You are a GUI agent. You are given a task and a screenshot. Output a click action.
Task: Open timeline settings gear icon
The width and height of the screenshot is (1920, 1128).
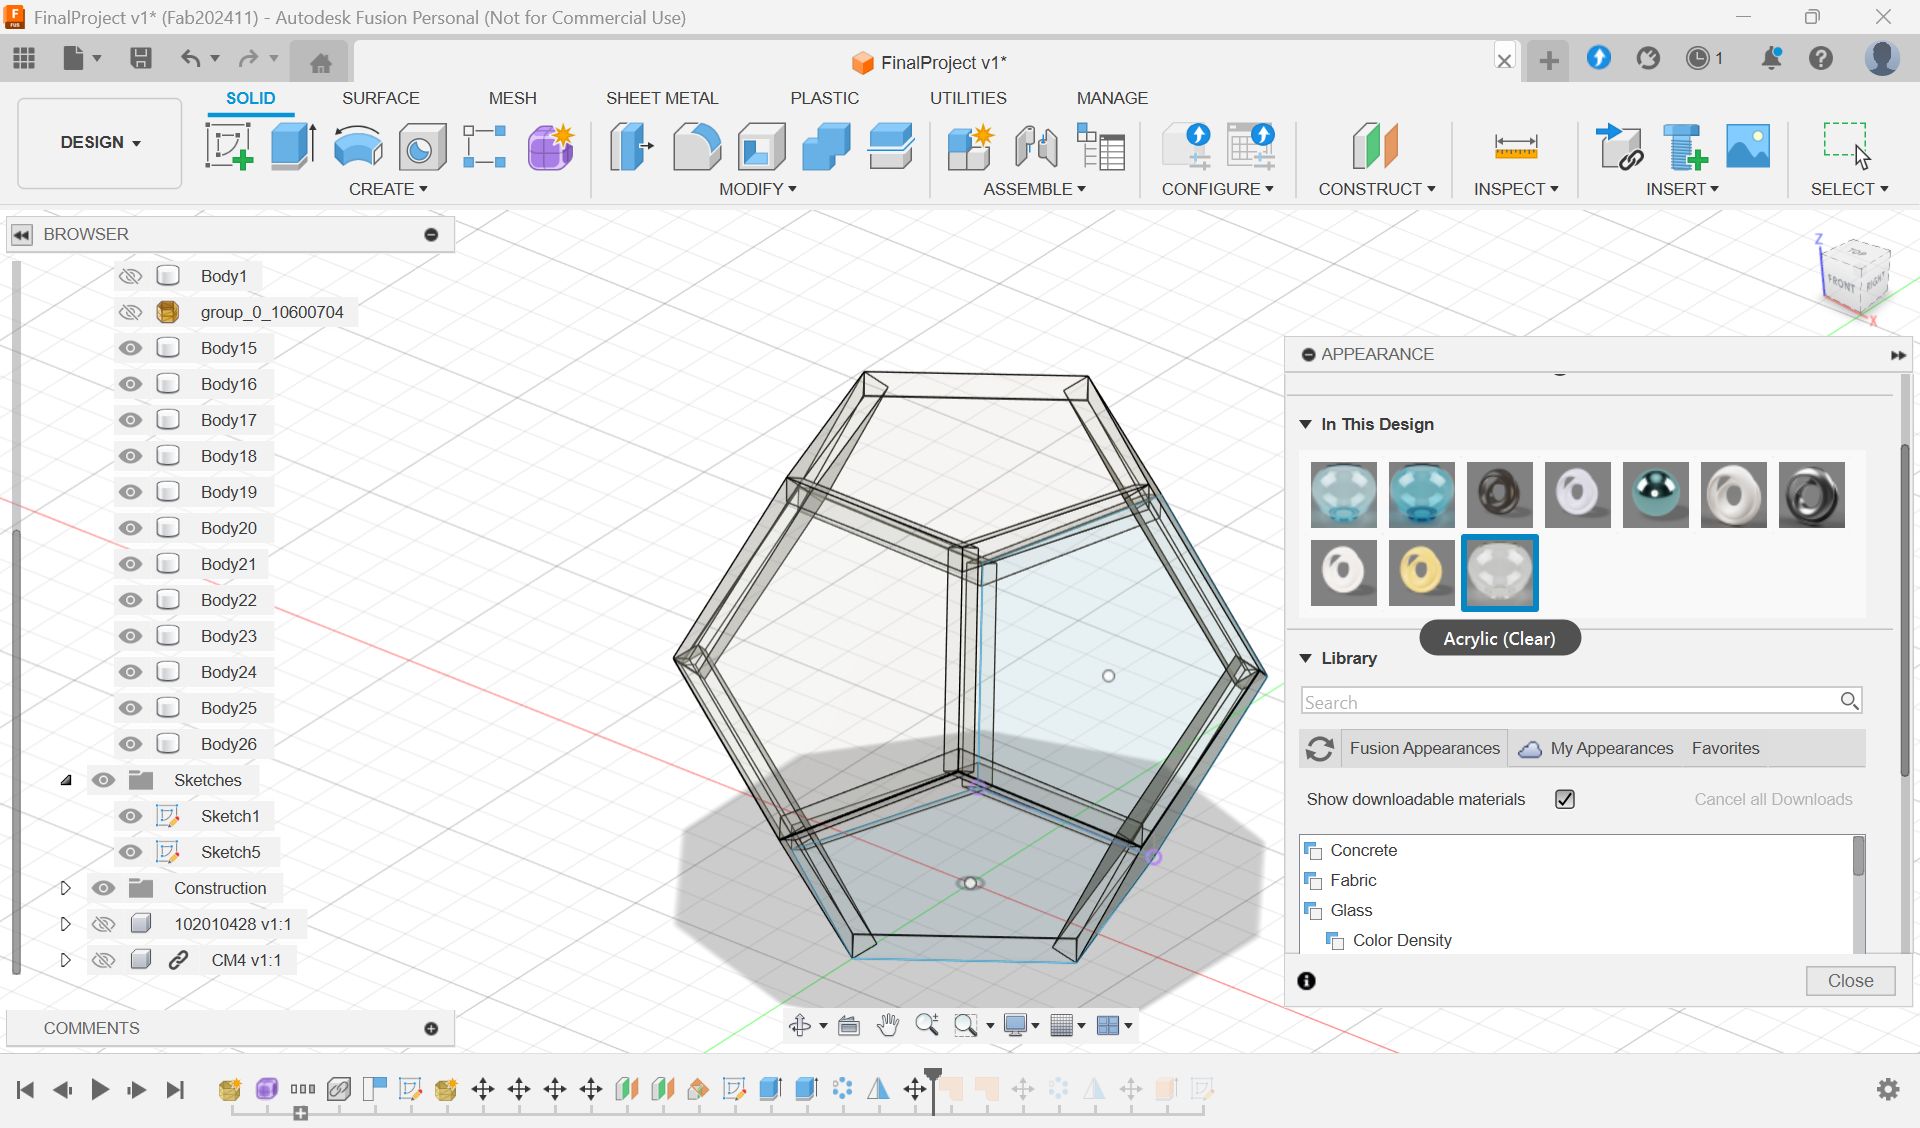(x=1888, y=1089)
